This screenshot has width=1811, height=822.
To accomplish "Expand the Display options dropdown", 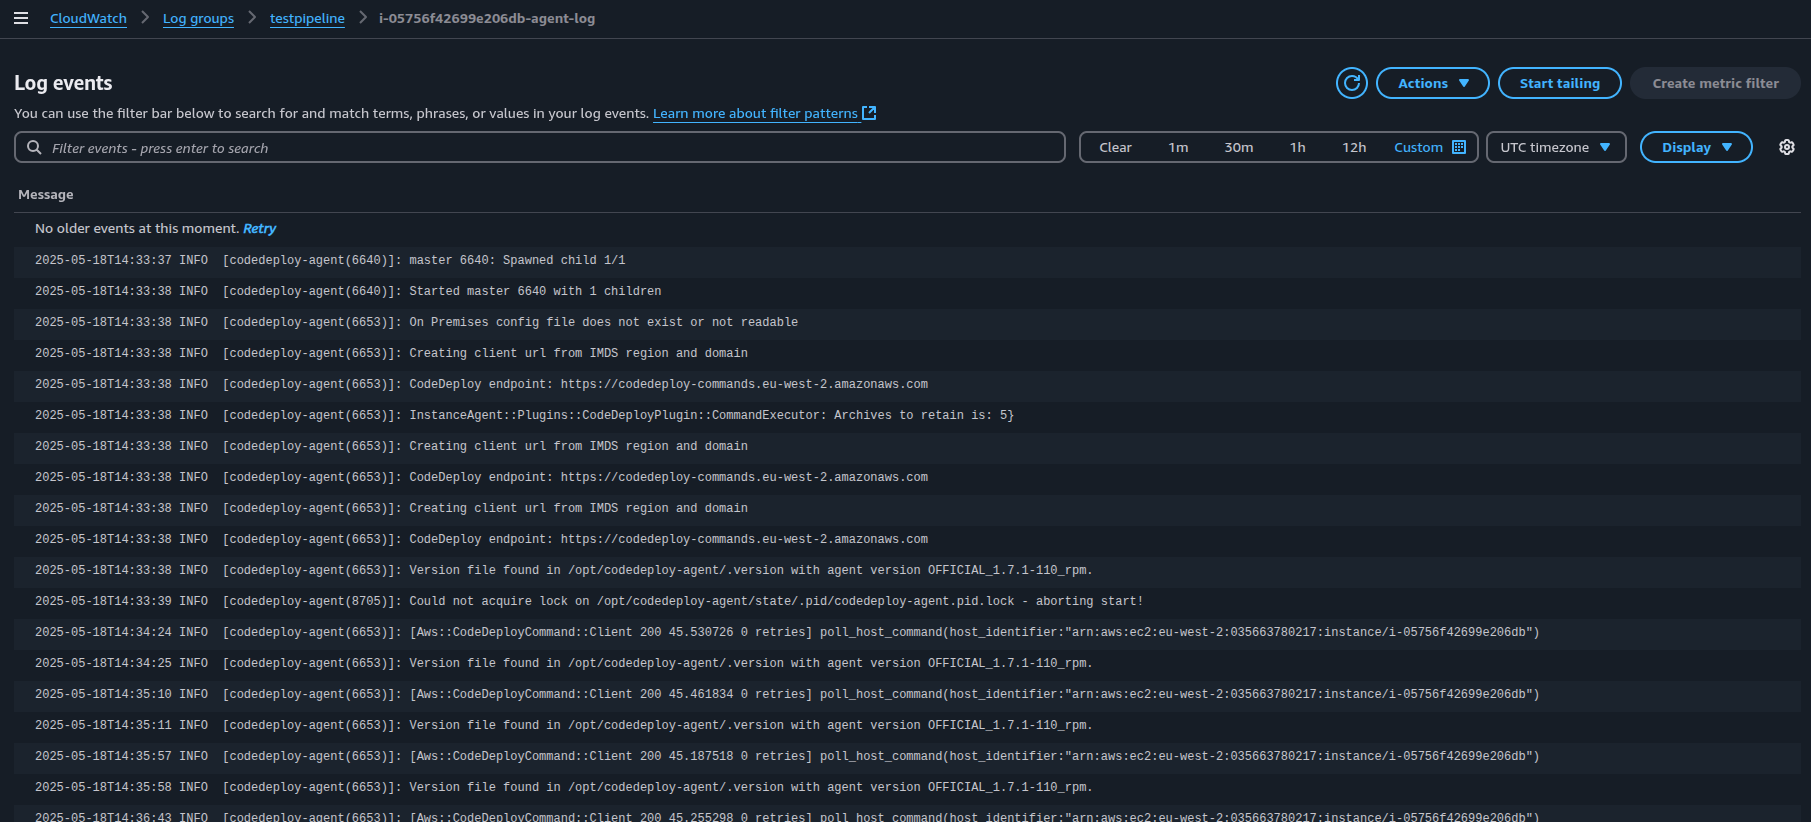I will click(x=1696, y=147).
